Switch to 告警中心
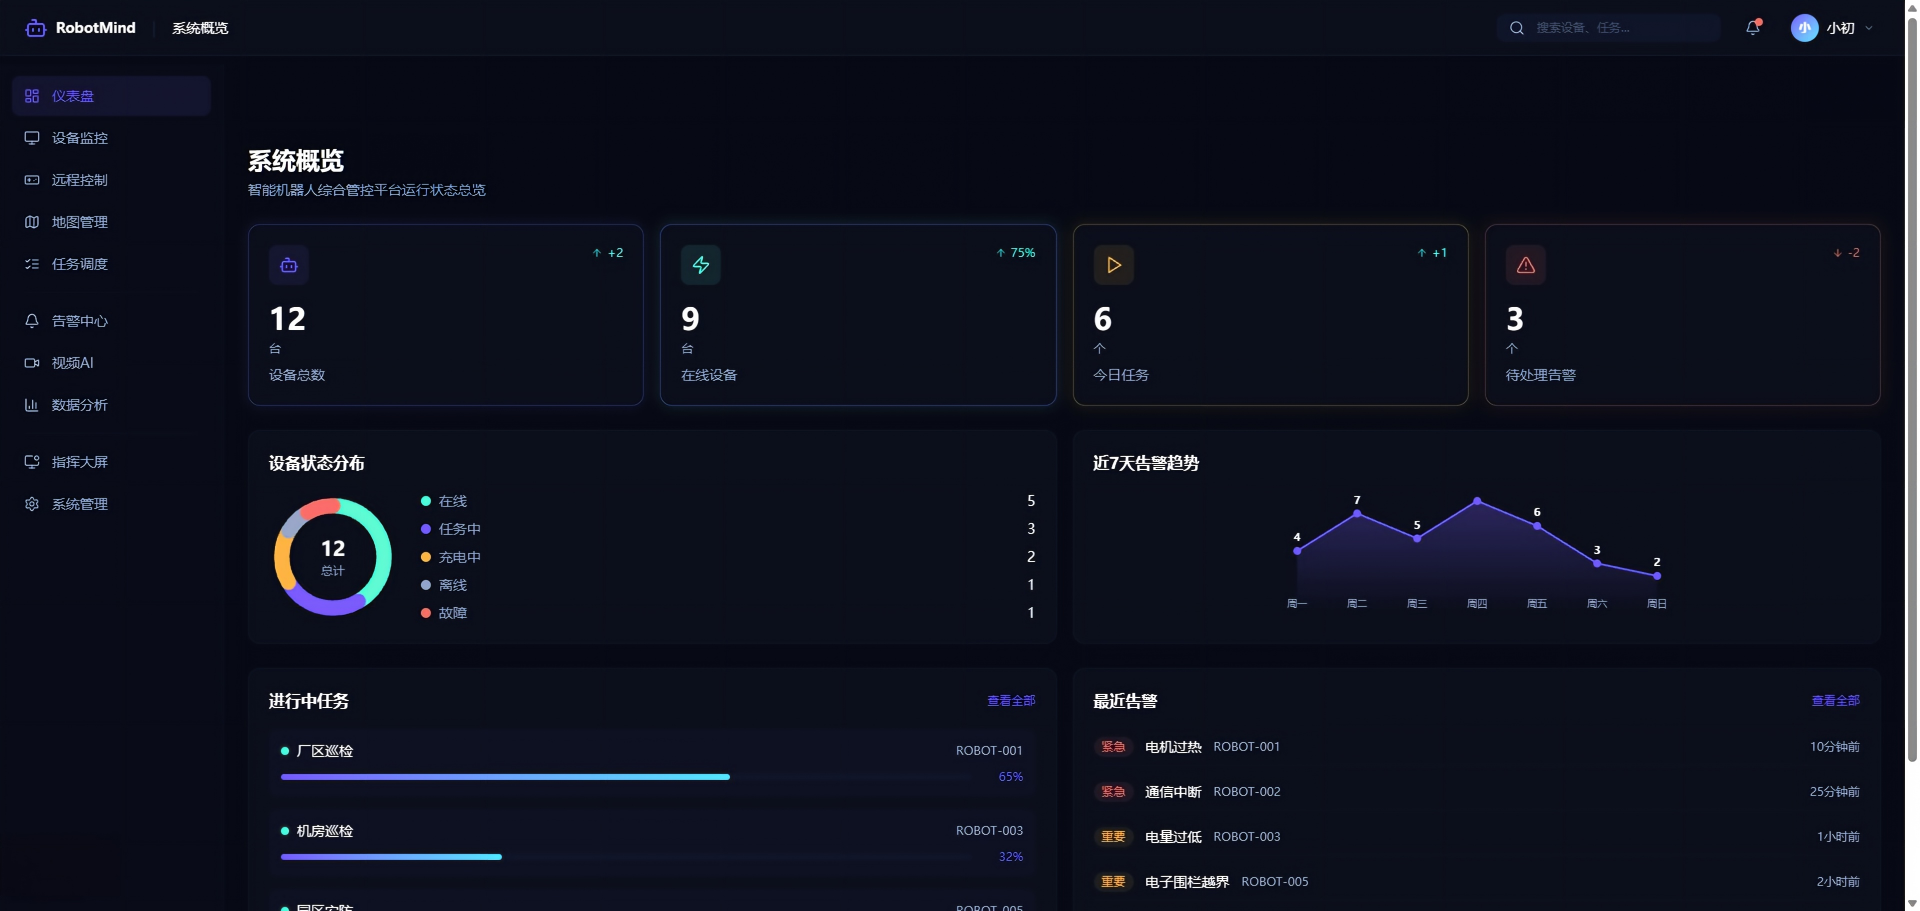This screenshot has width=1920, height=911. [111, 321]
